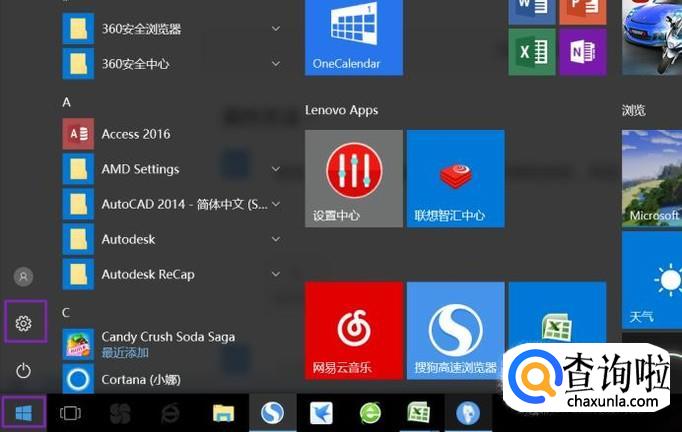Select the Autodesk ReCap folder name

point(148,275)
